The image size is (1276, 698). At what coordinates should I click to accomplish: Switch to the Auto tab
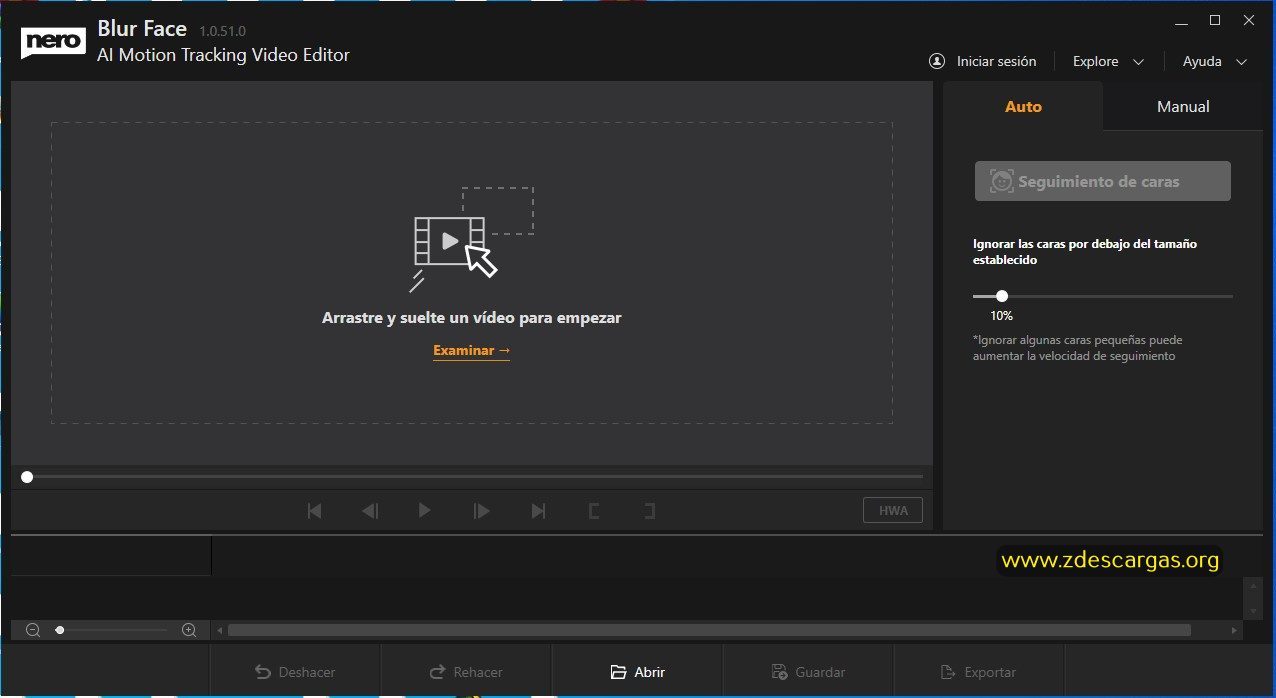[1023, 106]
